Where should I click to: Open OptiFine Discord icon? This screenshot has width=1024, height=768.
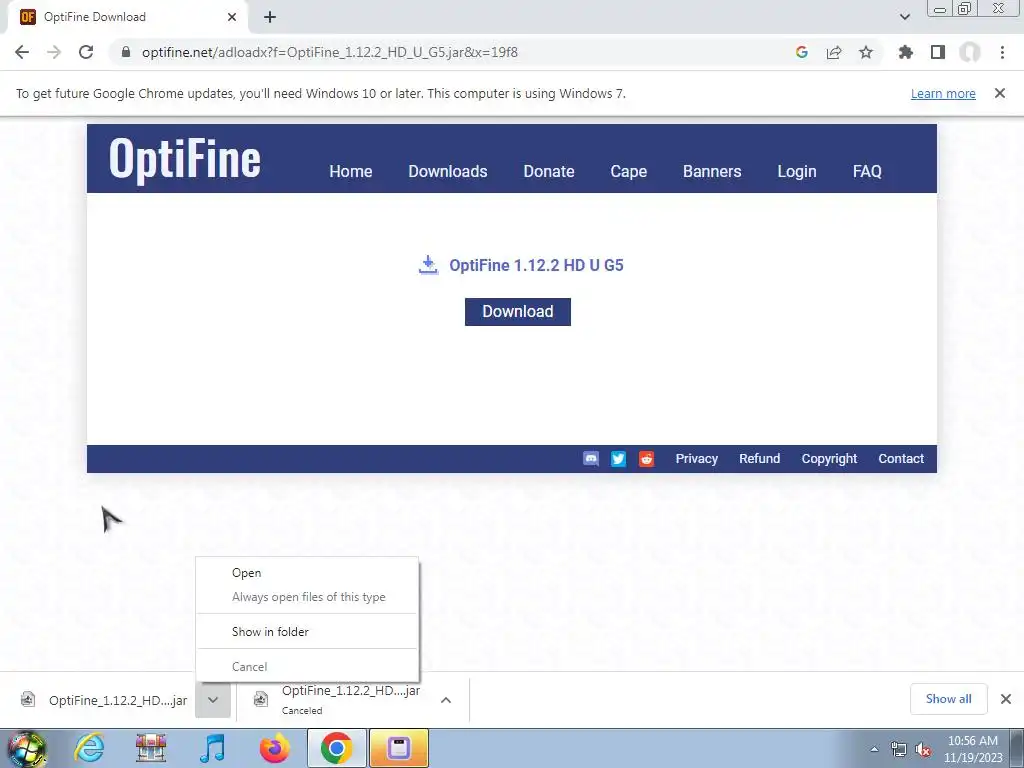point(591,459)
